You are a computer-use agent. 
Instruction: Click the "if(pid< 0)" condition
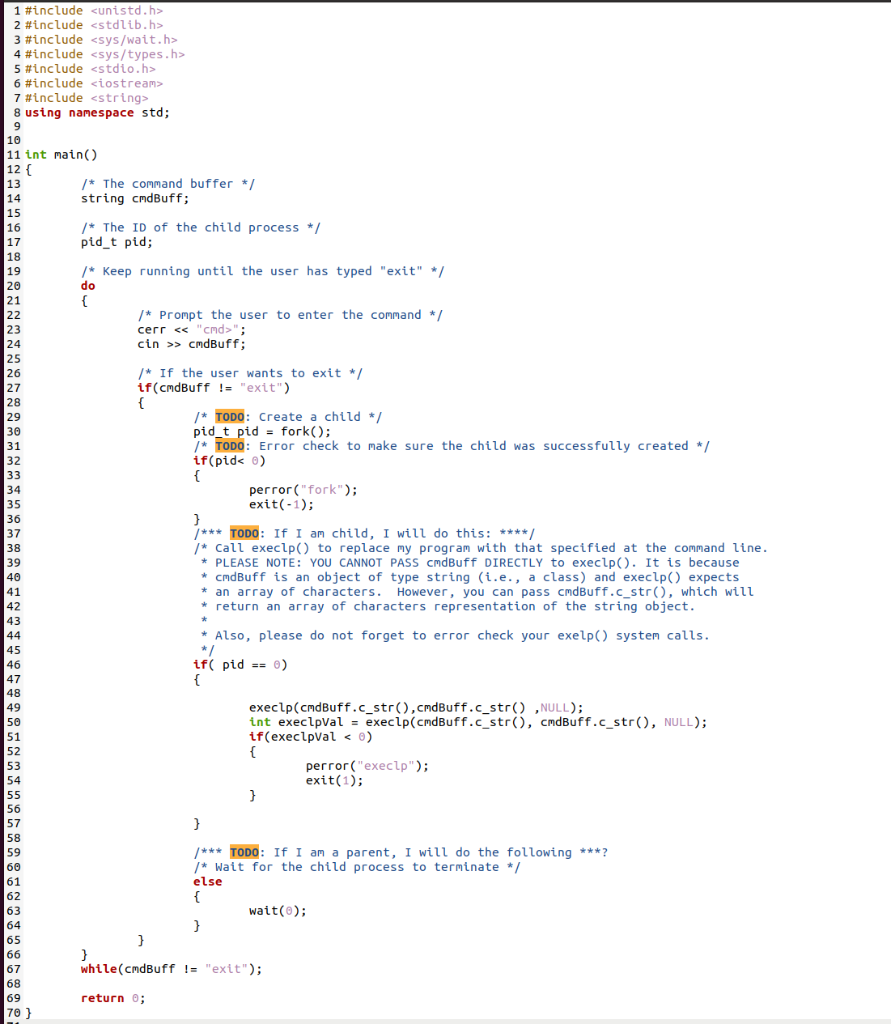(229, 460)
